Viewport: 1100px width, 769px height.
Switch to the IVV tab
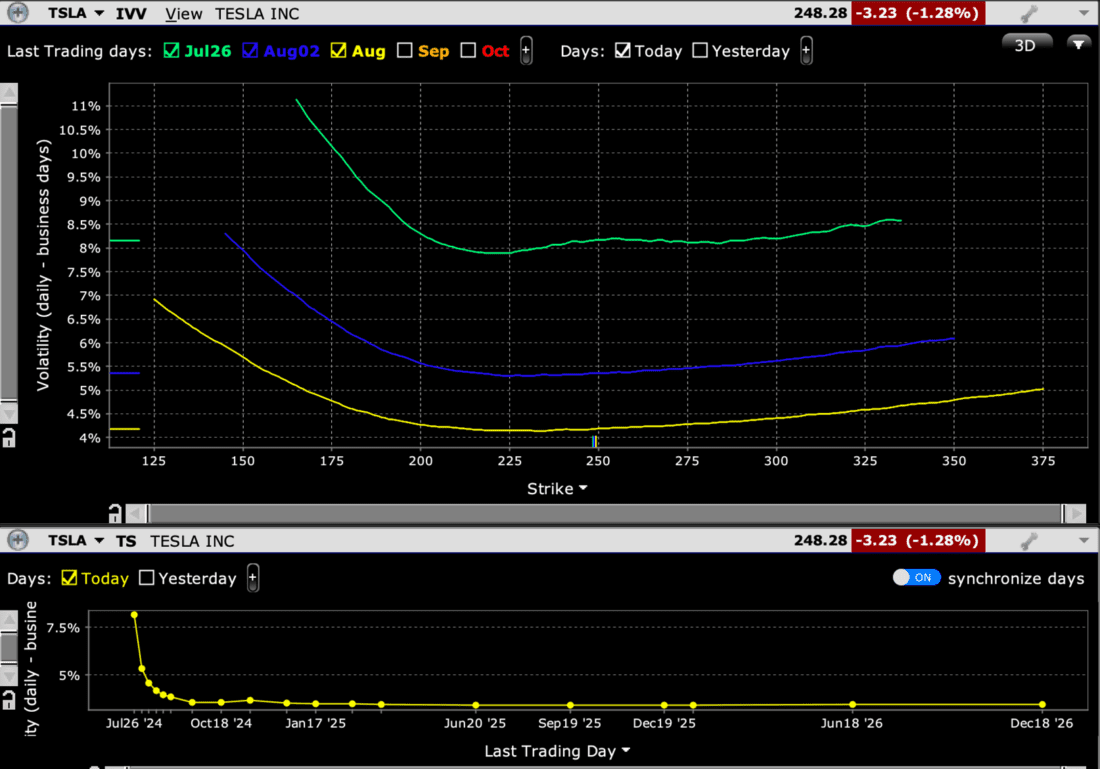click(131, 13)
